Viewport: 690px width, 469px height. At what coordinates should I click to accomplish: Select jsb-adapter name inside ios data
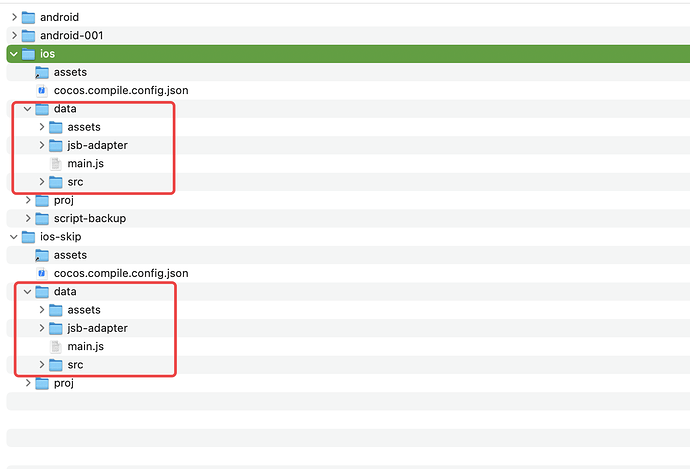click(x=98, y=145)
